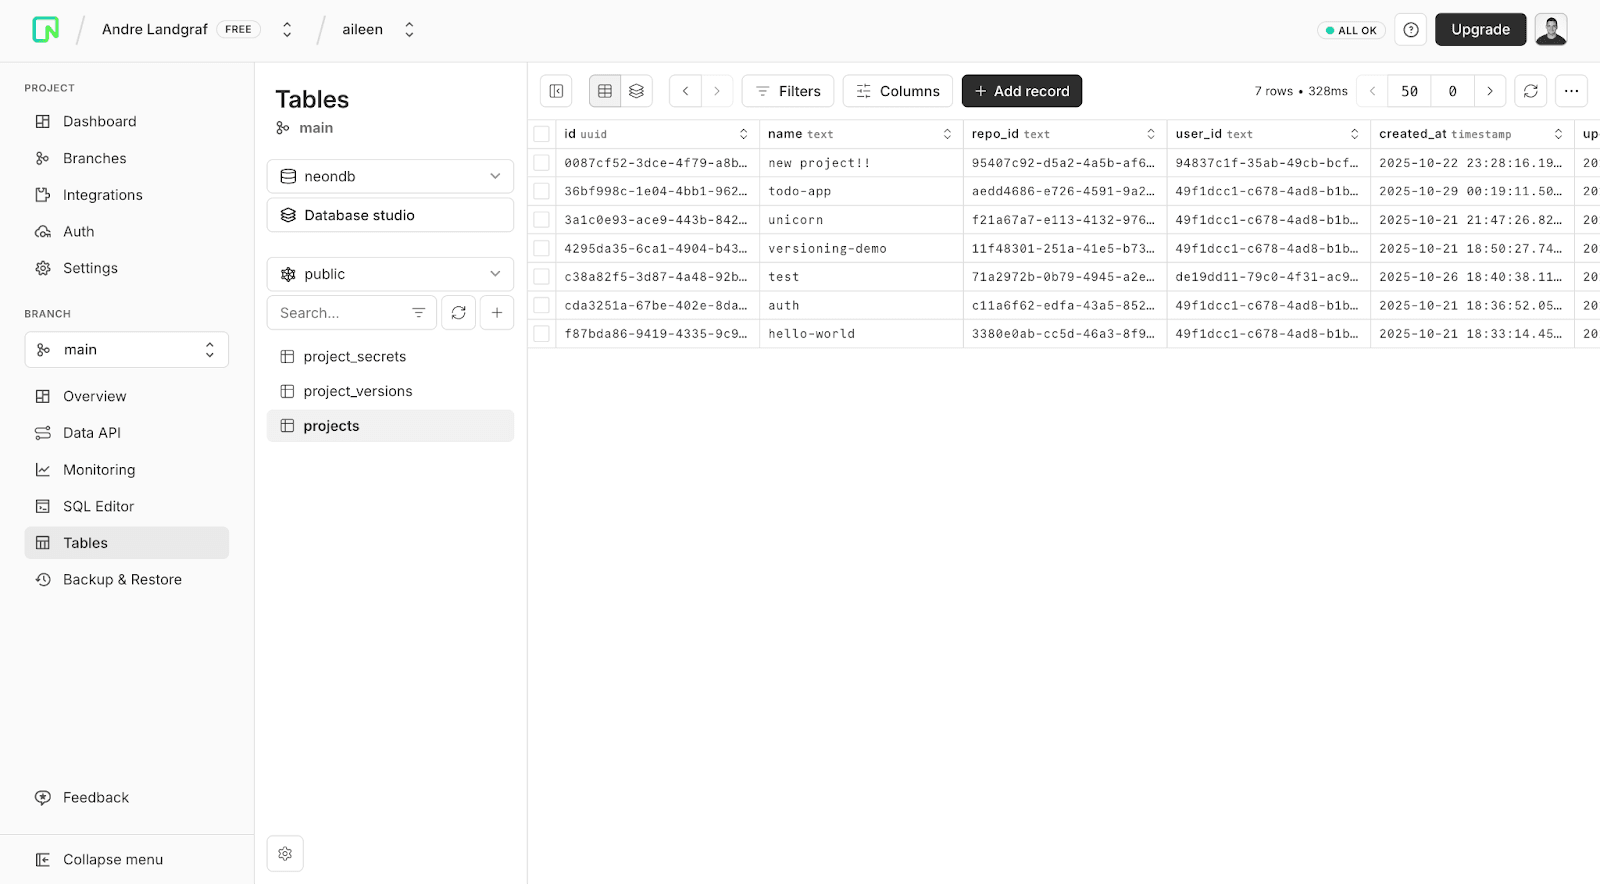
Task: Click the plus icon to add table
Action: point(497,313)
